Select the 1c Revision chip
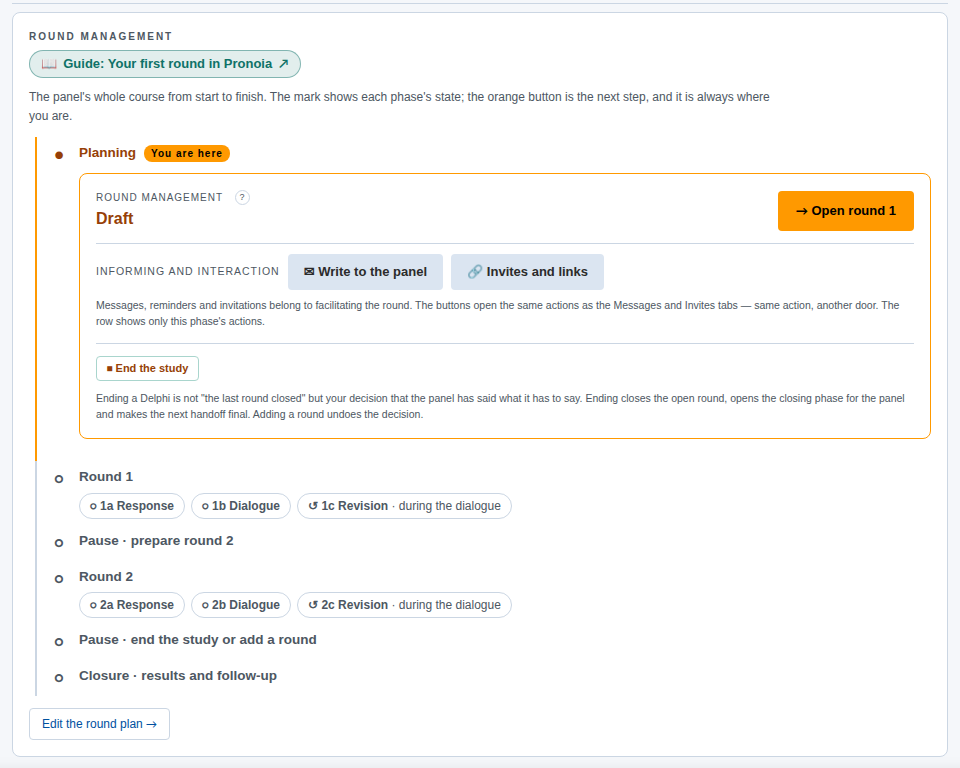Viewport: 960px width, 768px height. (404, 506)
